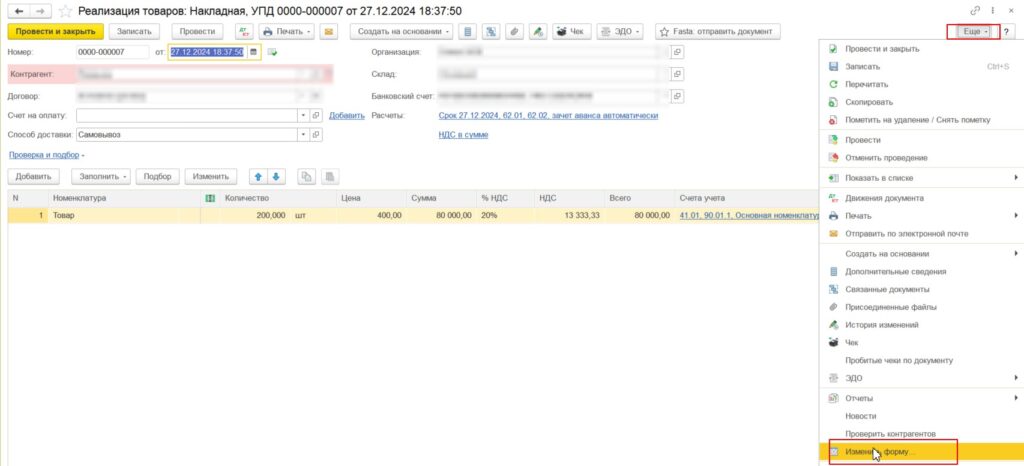Viewport: 1024px width, 466px height.
Task: Click the Чек toolbar button
Action: tap(571, 31)
